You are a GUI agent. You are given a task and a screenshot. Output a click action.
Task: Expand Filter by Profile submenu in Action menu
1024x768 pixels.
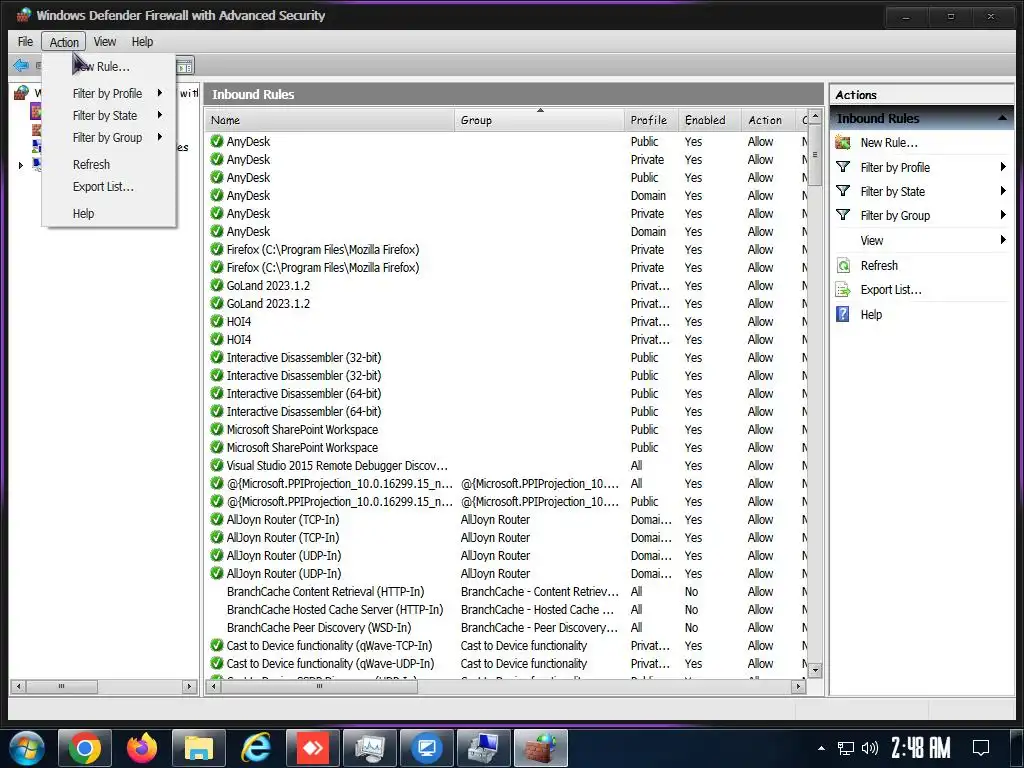tap(159, 93)
